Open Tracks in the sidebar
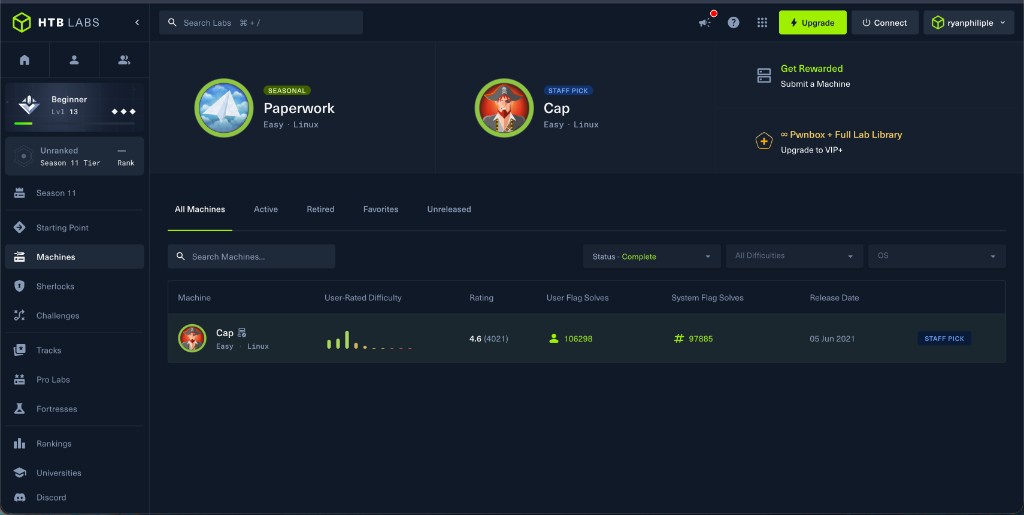1024x515 pixels. pyautogui.click(x=74, y=351)
